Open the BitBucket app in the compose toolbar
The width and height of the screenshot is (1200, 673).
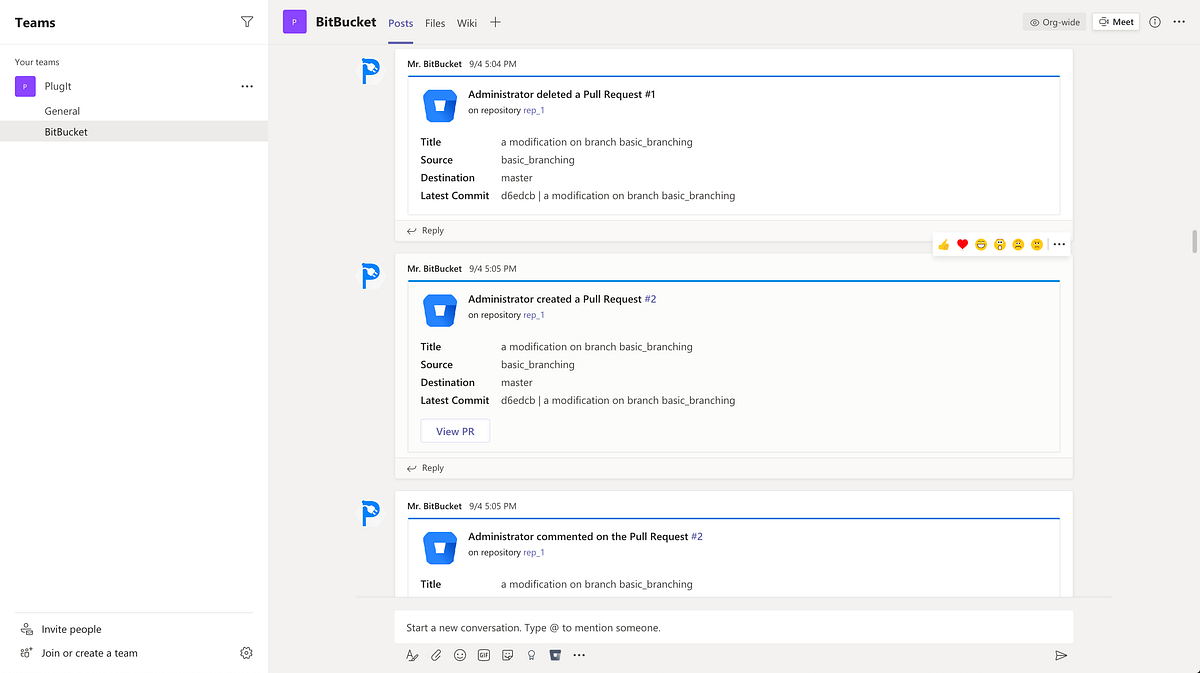point(555,655)
